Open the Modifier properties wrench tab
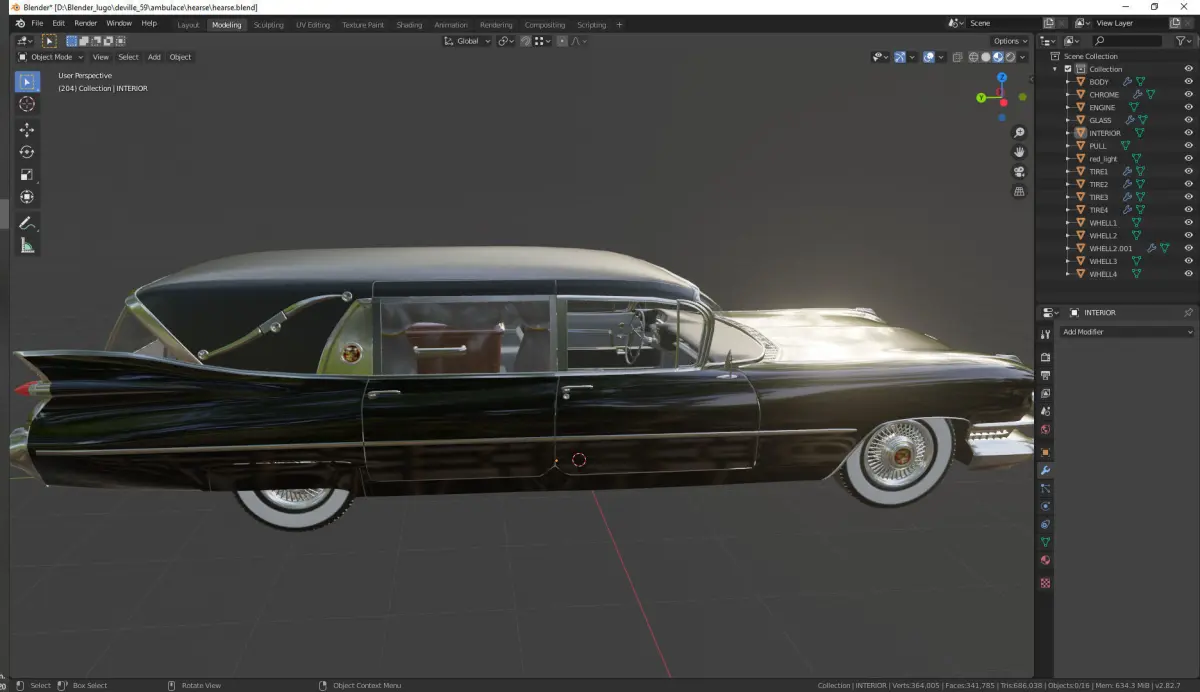 click(1045, 470)
